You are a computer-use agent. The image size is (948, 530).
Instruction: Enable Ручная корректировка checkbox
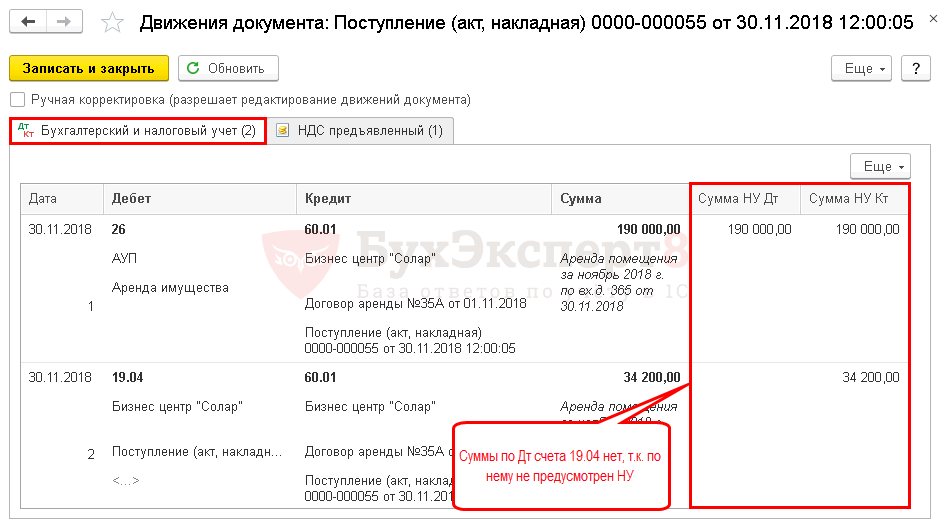[17, 100]
